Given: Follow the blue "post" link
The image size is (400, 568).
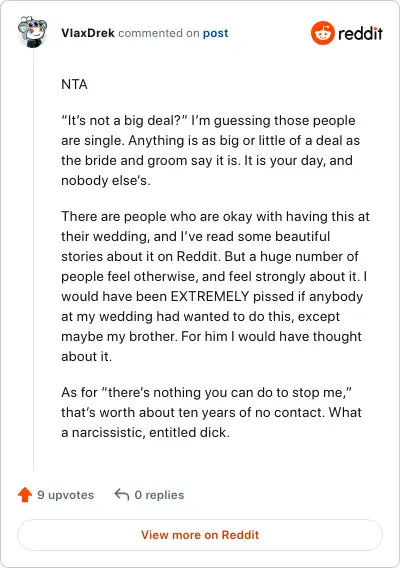Looking at the screenshot, I should pyautogui.click(x=216, y=33).
